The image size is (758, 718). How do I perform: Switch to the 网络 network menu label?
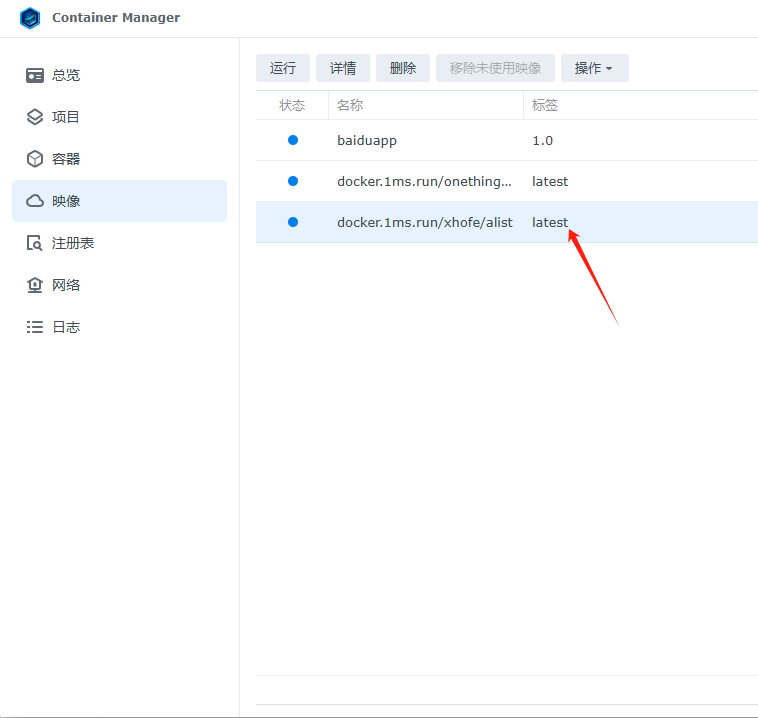pyautogui.click(x=66, y=285)
